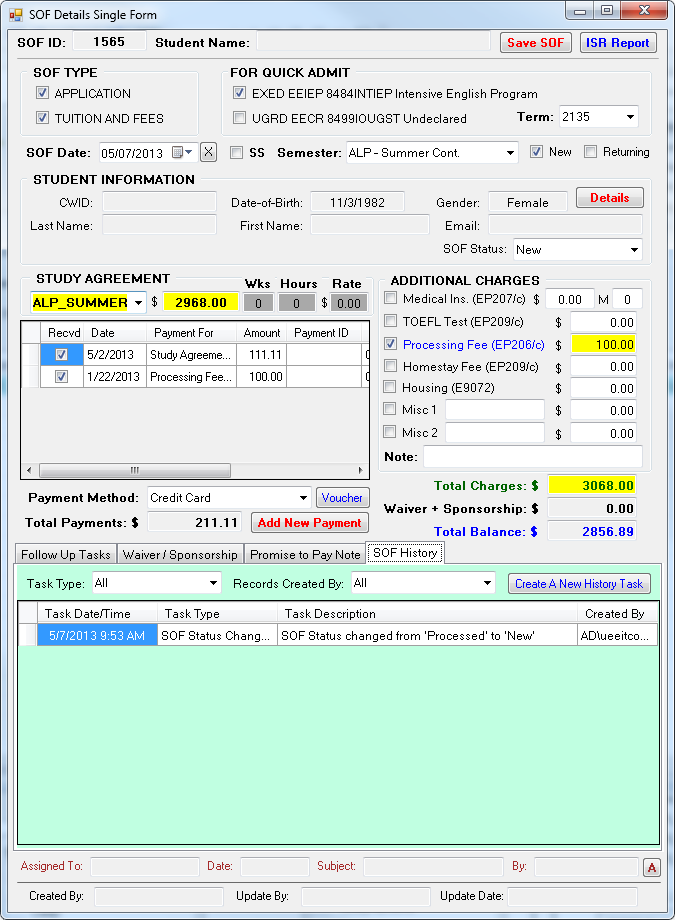
Task: Open the Records Created By dropdown
Action: click(x=487, y=583)
